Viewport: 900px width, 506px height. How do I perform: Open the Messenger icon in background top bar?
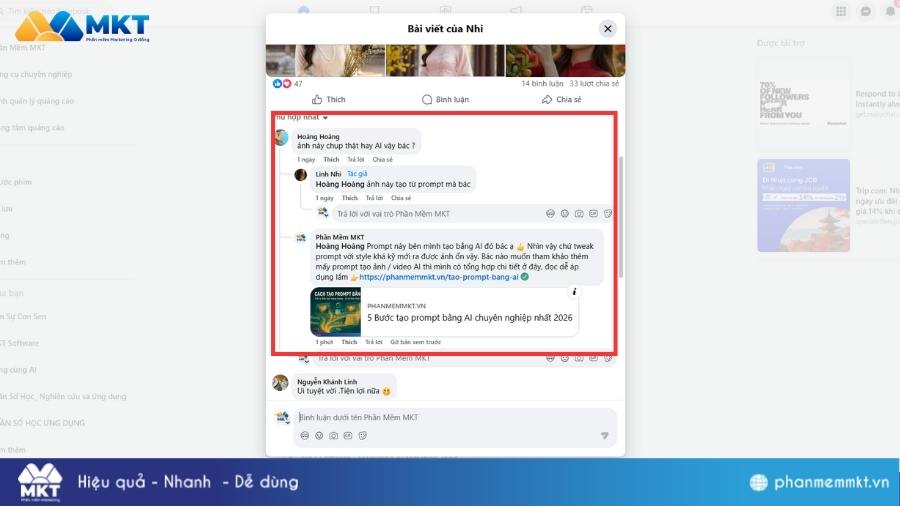coord(866,11)
